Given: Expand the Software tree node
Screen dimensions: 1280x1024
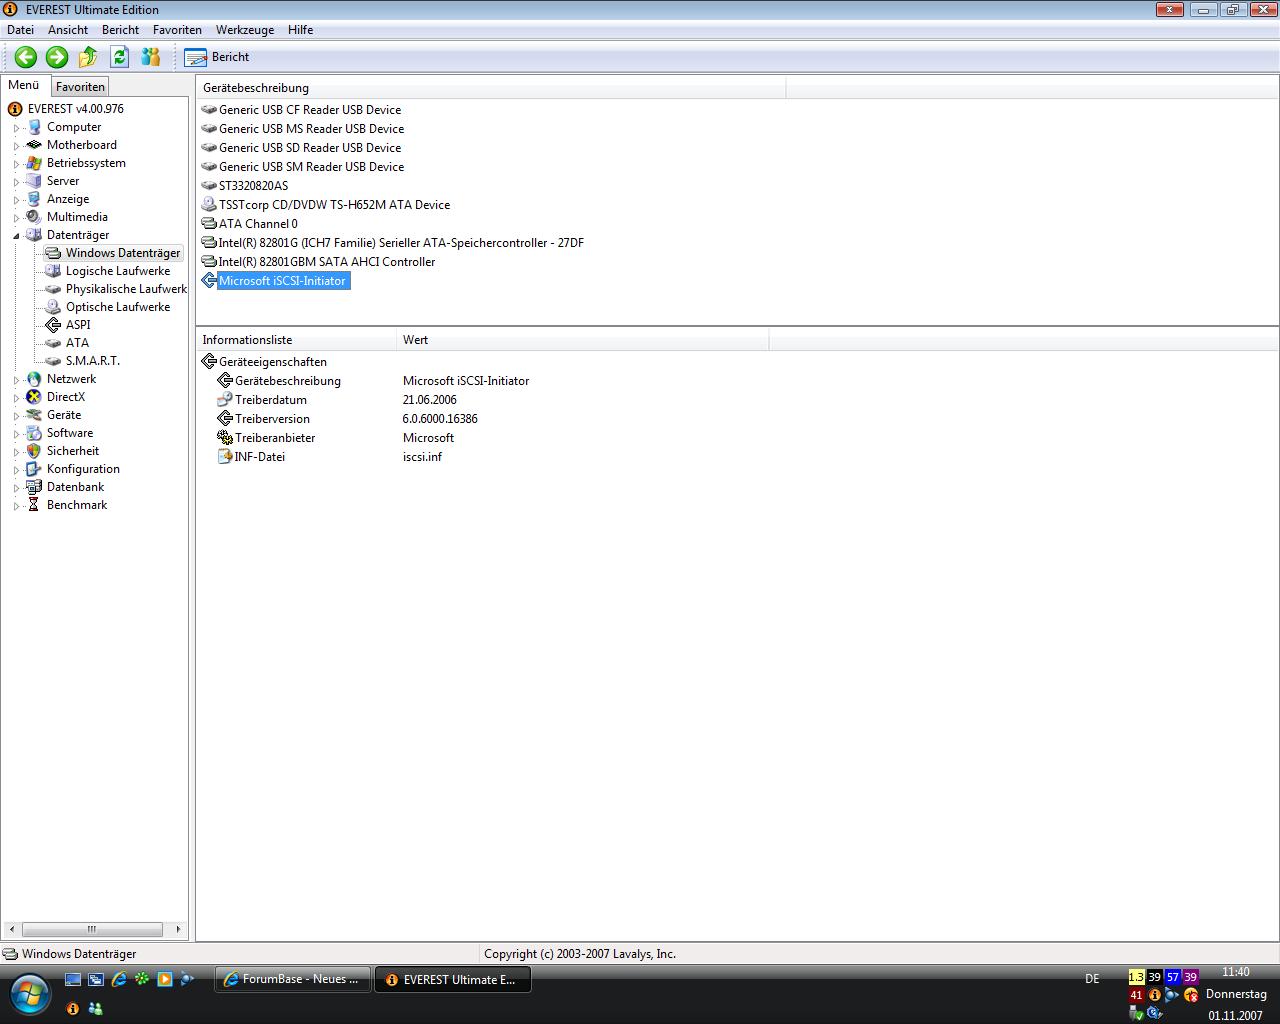Looking at the screenshot, I should point(17,434).
